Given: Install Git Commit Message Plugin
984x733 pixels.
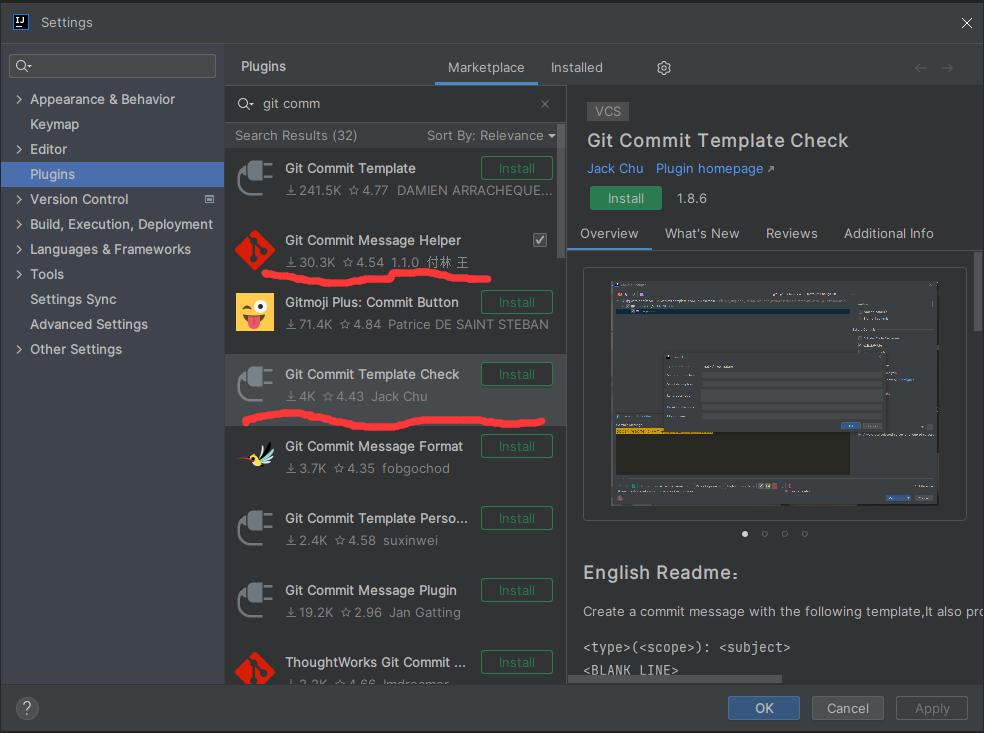Looking at the screenshot, I should [517, 591].
